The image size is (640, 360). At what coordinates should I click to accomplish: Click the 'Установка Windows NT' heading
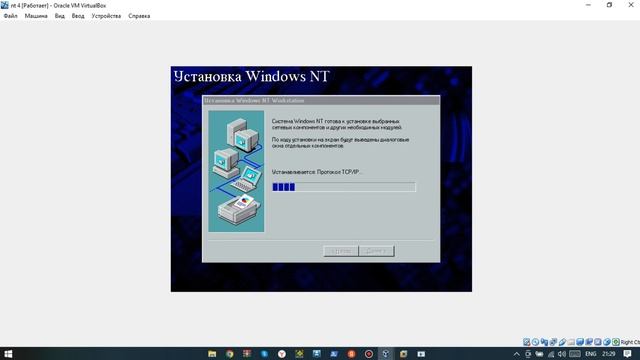click(x=251, y=76)
